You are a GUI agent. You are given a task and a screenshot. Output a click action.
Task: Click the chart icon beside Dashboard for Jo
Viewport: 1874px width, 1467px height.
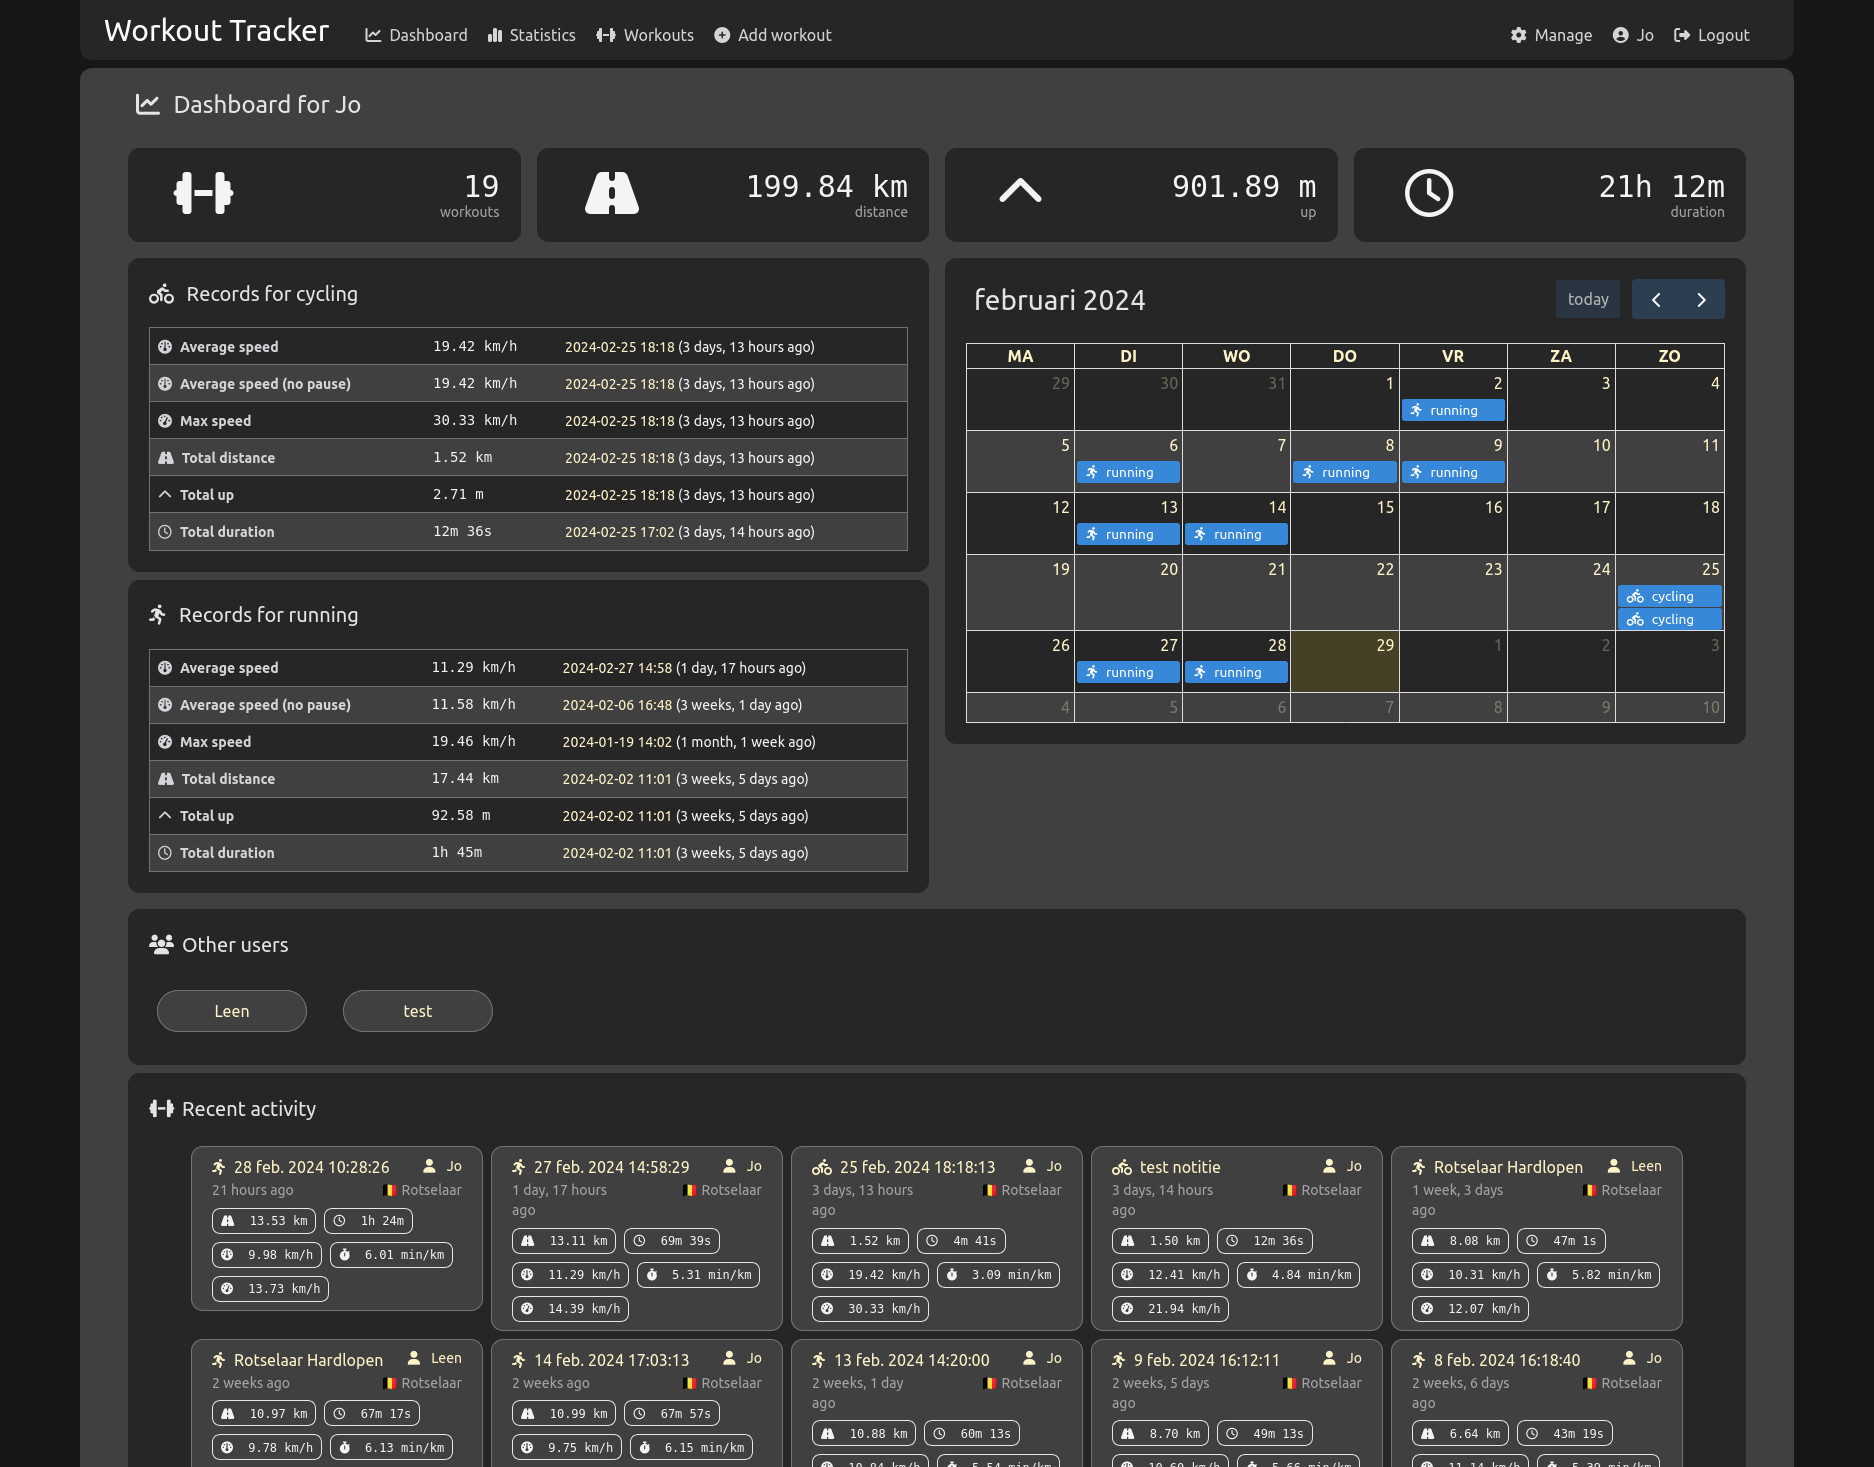click(x=148, y=104)
